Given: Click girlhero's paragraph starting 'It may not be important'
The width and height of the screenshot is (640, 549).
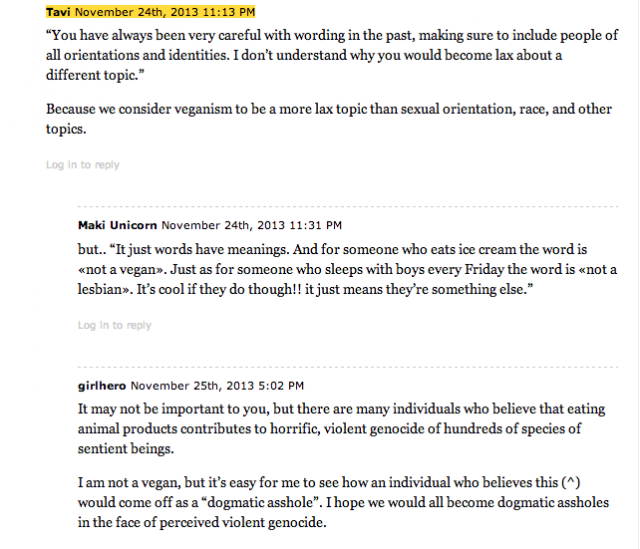Looking at the screenshot, I should (x=341, y=429).
